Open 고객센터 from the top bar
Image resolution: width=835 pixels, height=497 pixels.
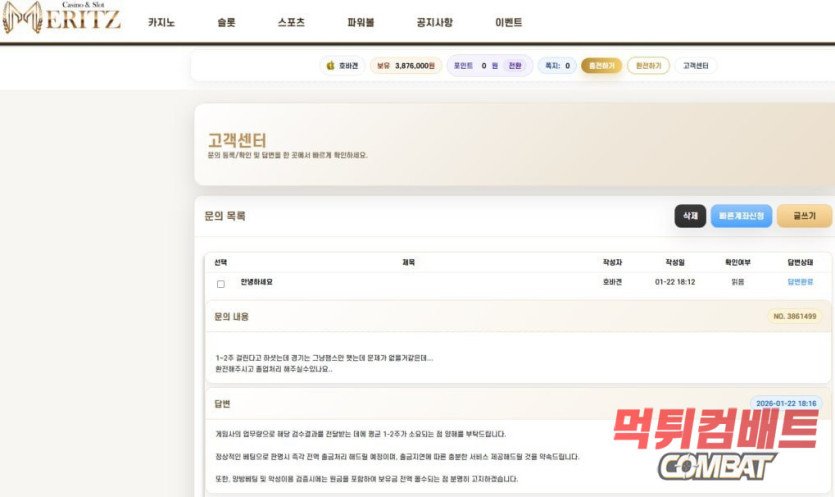[695, 66]
